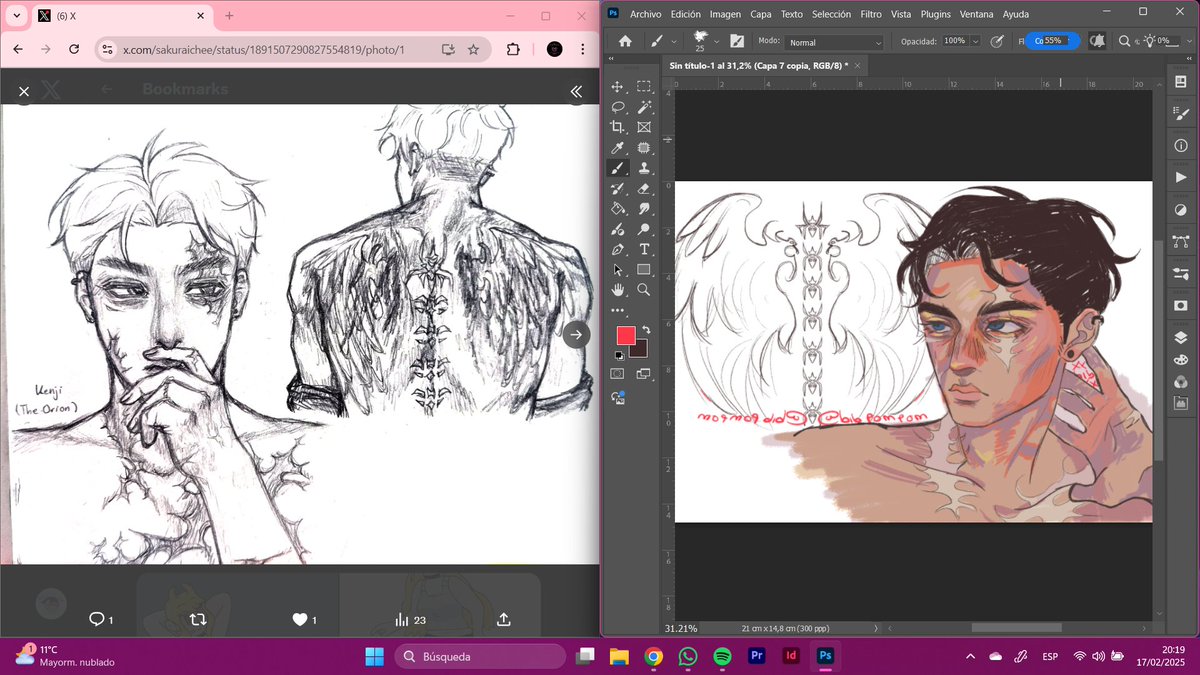Open the Edit Toolbar three-dots button
This screenshot has height=675, width=1200.
click(618, 311)
